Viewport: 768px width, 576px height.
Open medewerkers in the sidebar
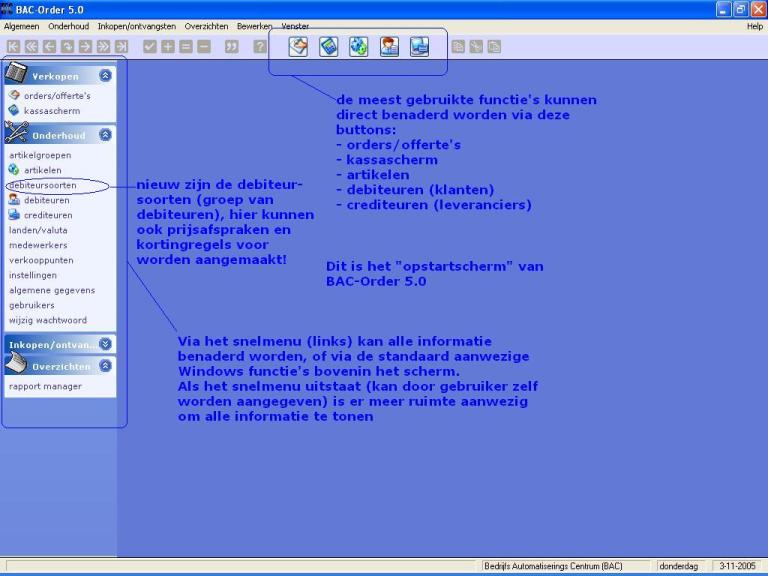[38, 245]
